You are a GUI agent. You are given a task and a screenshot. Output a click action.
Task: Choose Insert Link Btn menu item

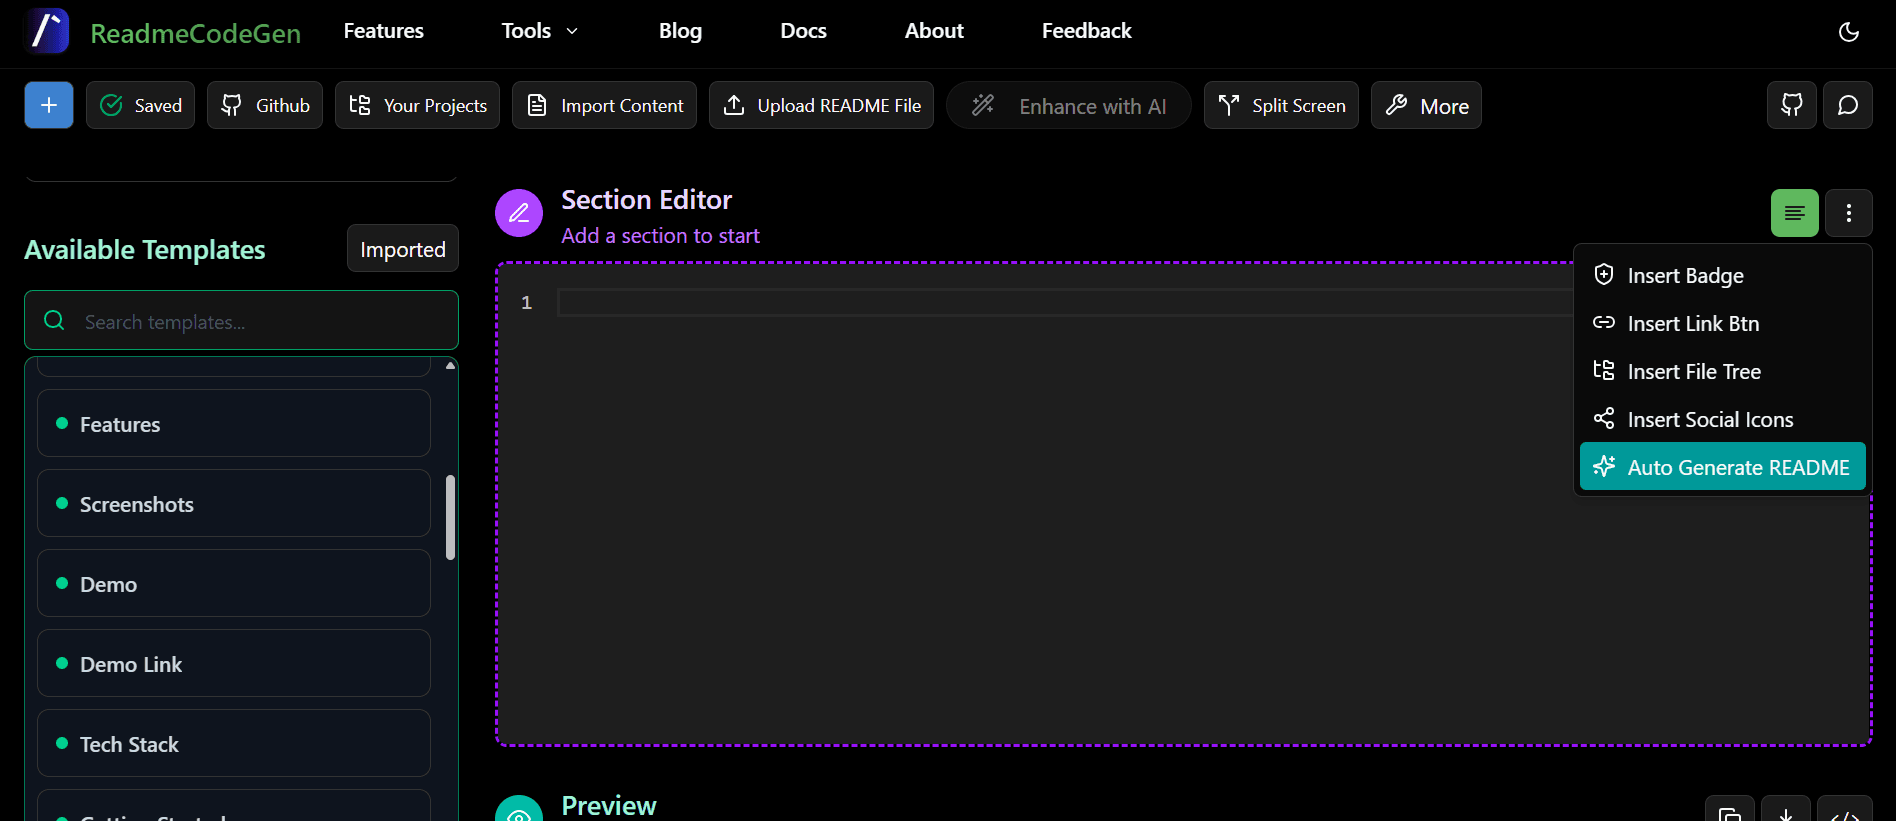(x=1723, y=323)
